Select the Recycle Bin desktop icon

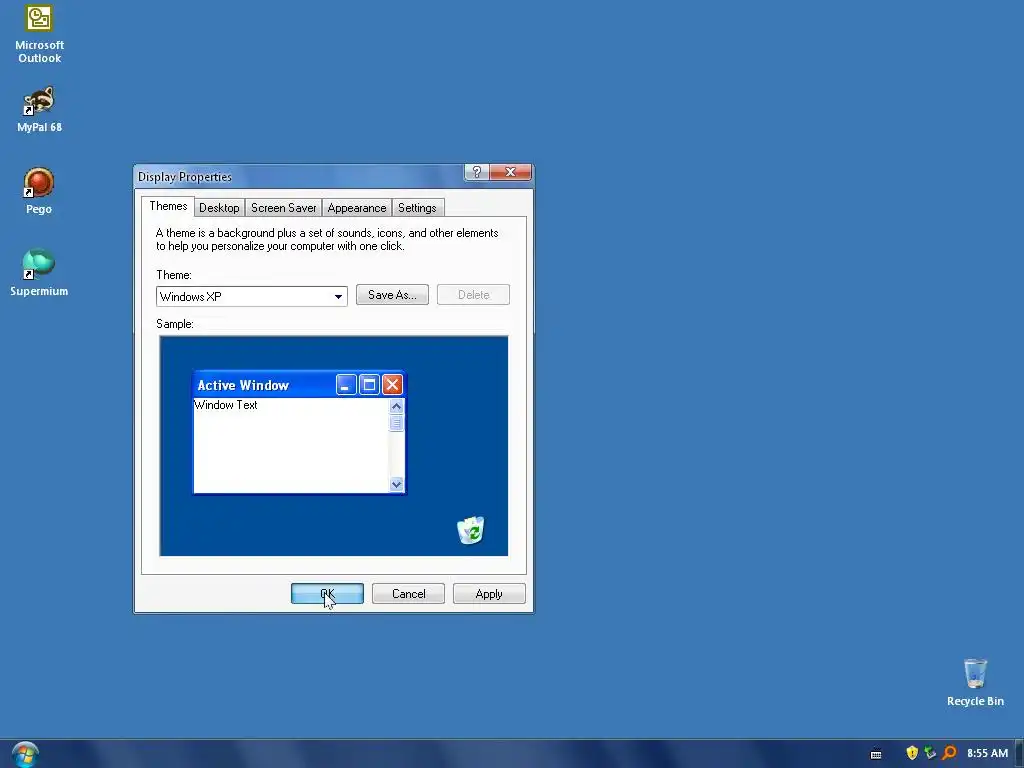point(975,682)
